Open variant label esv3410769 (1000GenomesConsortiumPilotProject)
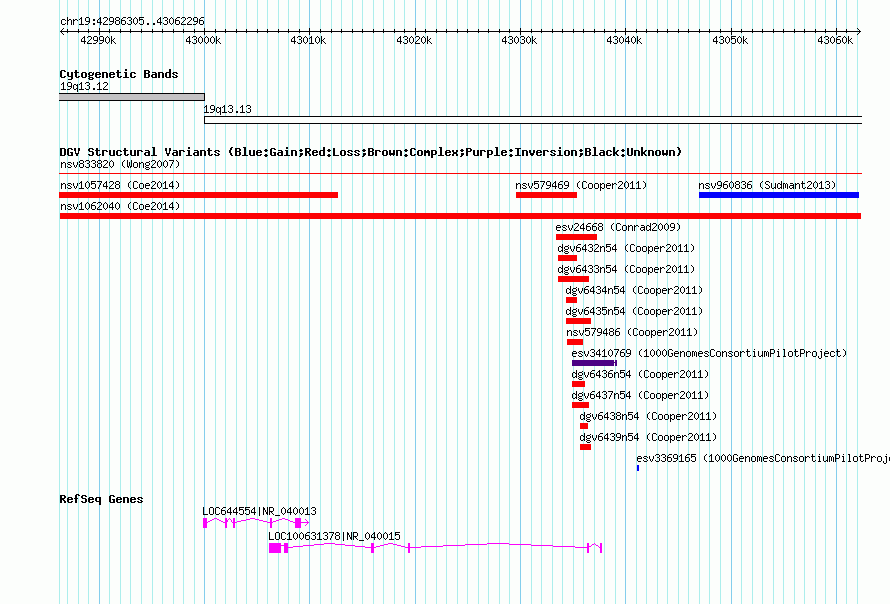 click(709, 353)
